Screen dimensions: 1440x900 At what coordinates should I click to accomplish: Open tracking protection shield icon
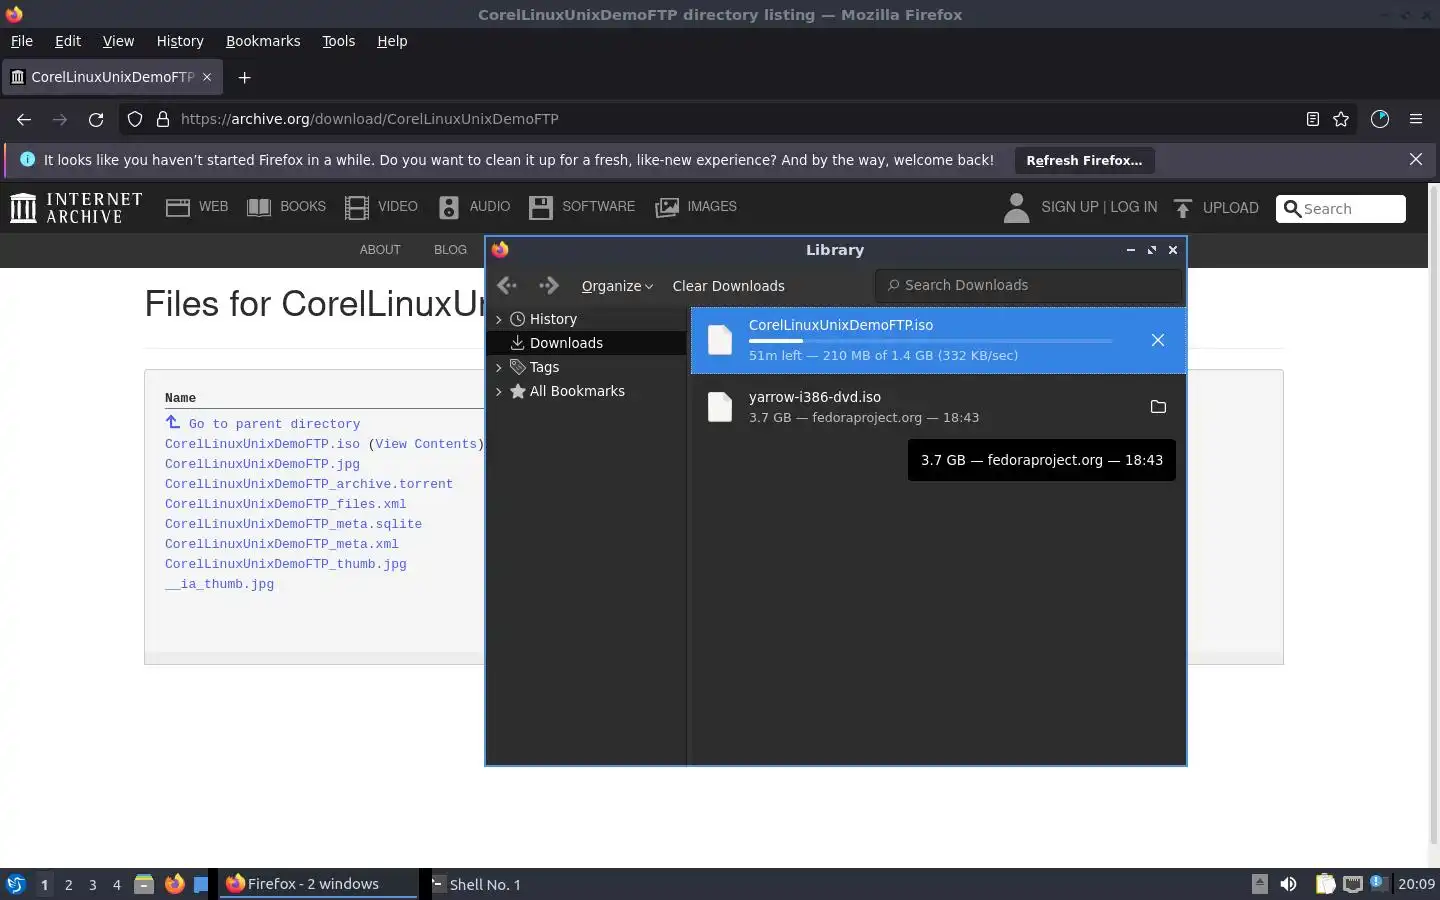(x=135, y=119)
